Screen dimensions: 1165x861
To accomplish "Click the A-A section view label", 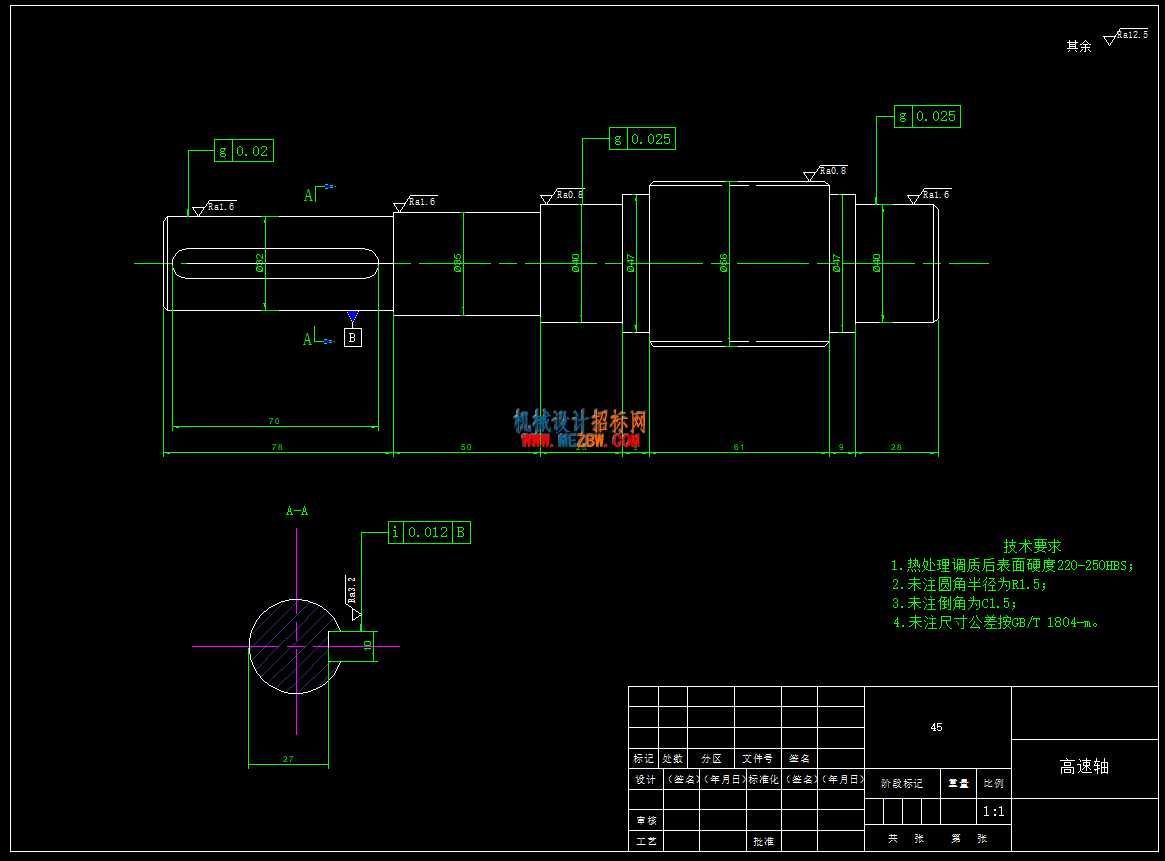I will coord(296,511).
